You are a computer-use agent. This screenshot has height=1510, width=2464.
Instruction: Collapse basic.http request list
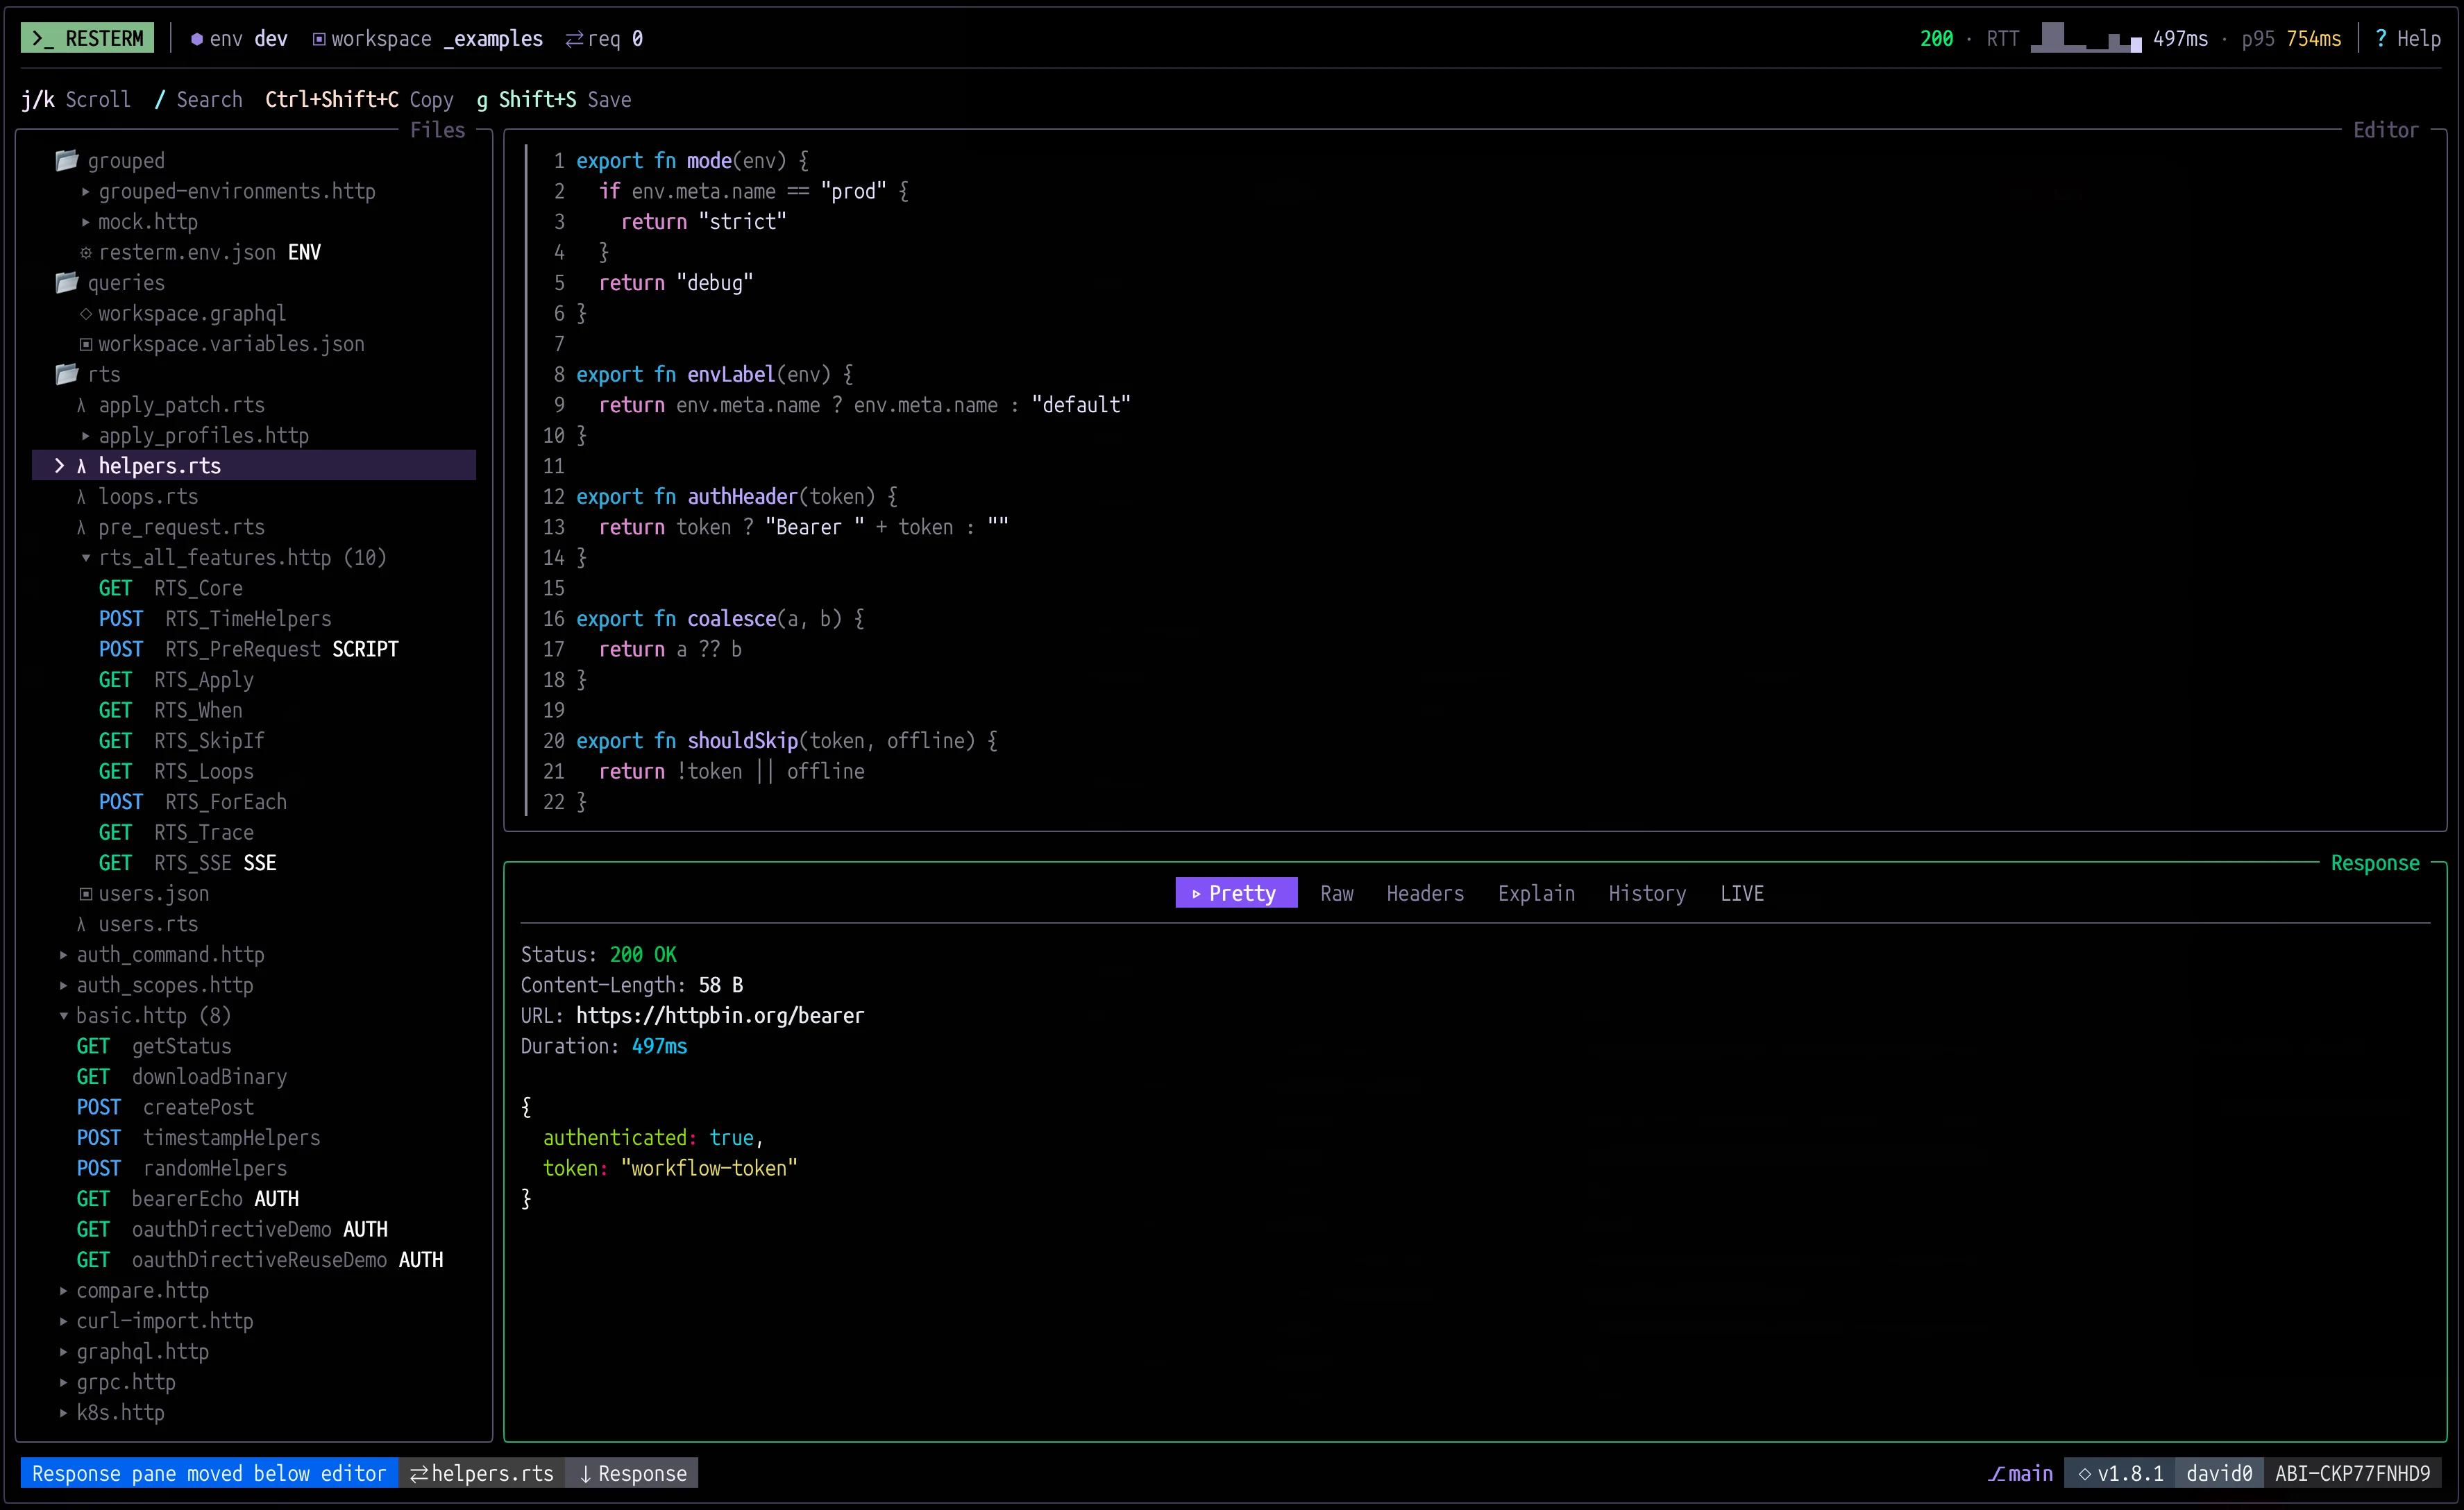tap(64, 1016)
